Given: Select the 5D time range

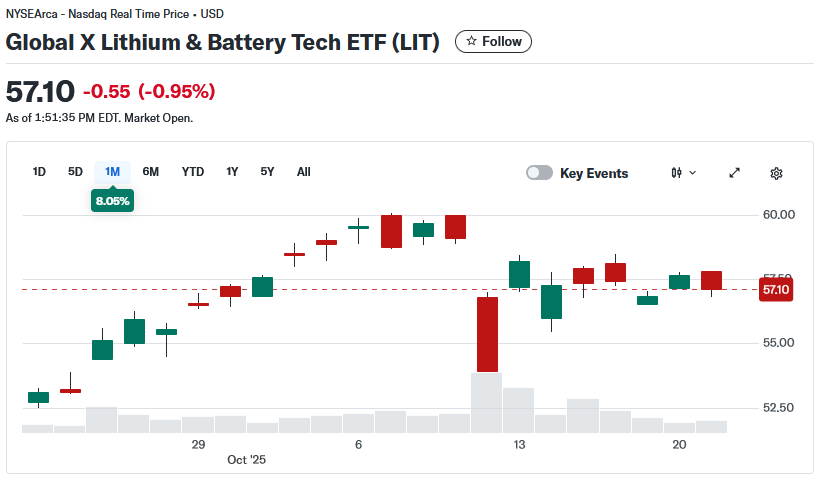Looking at the screenshot, I should pyautogui.click(x=75, y=172).
